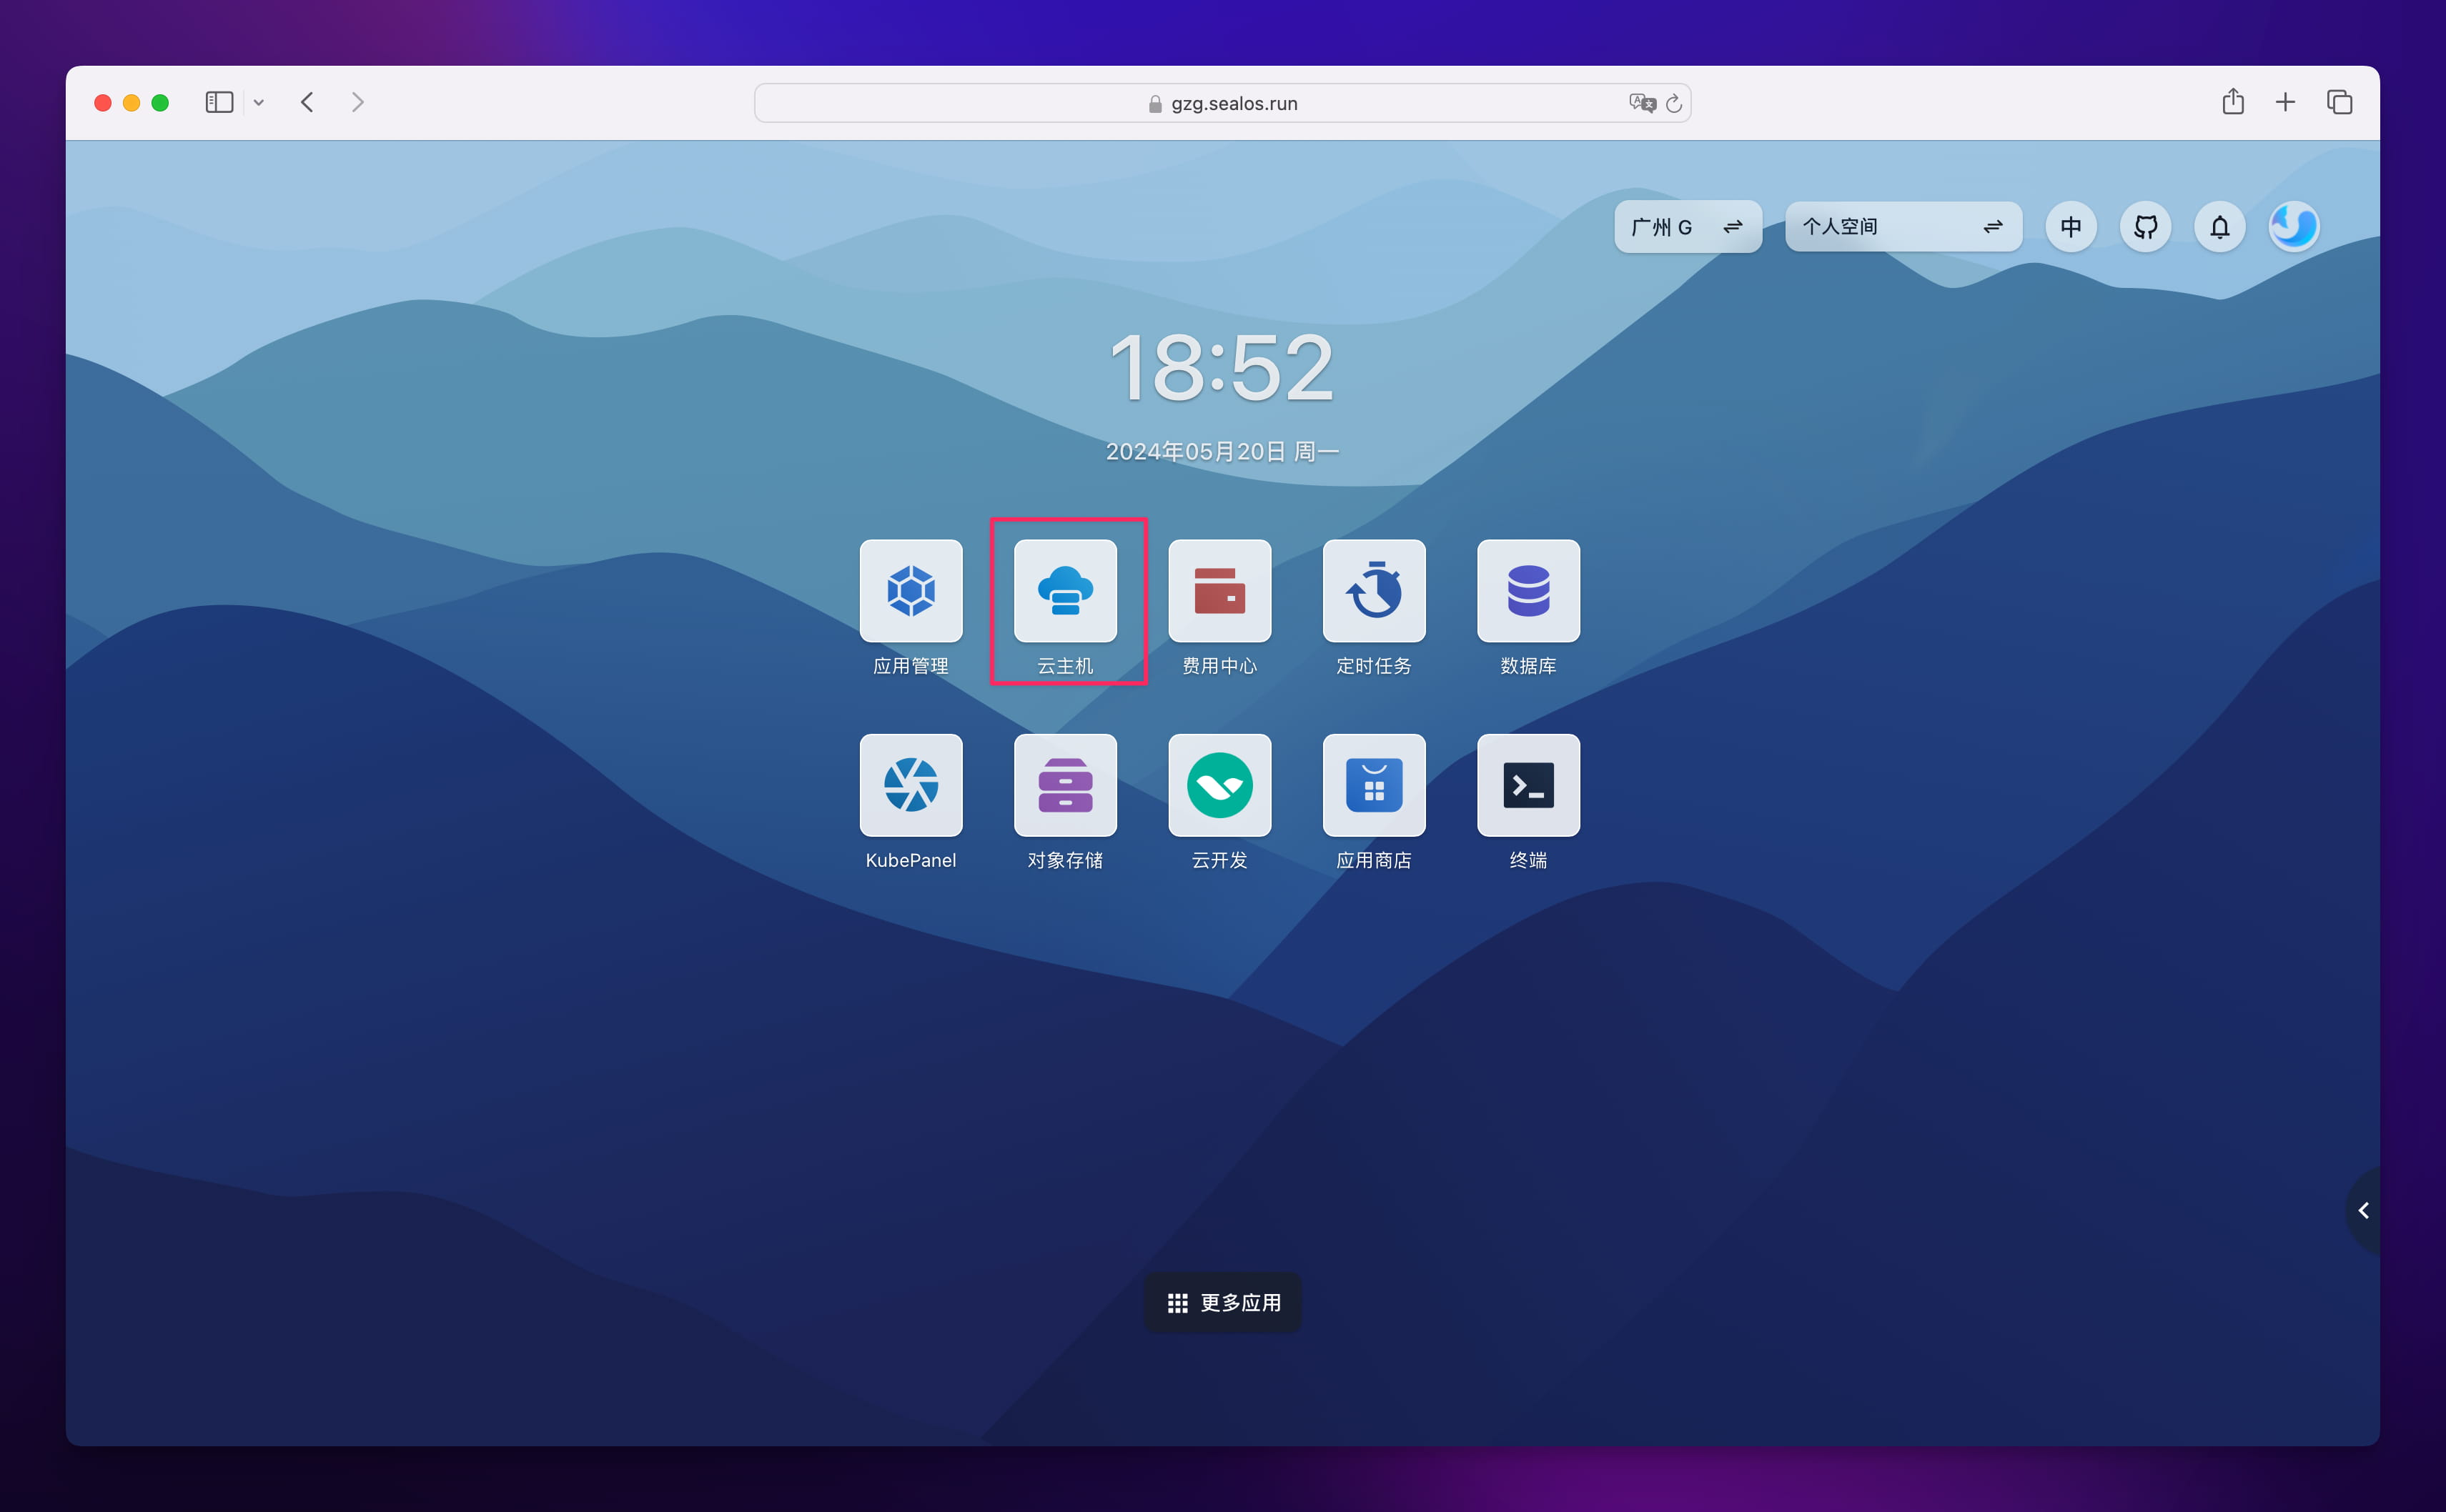Screen dimensions: 2446x1512
Task: Open the KubePanel app icon
Action: click(x=910, y=785)
